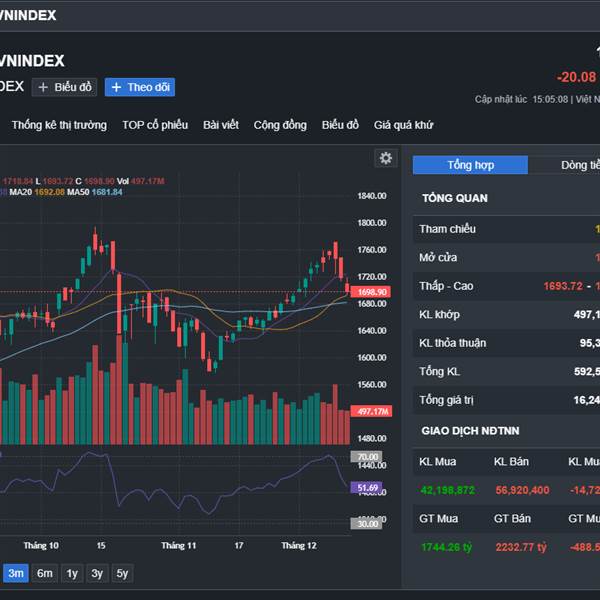The width and height of the screenshot is (600, 600).
Task: Click the Thấp - Cao row
Action: (x=506, y=286)
